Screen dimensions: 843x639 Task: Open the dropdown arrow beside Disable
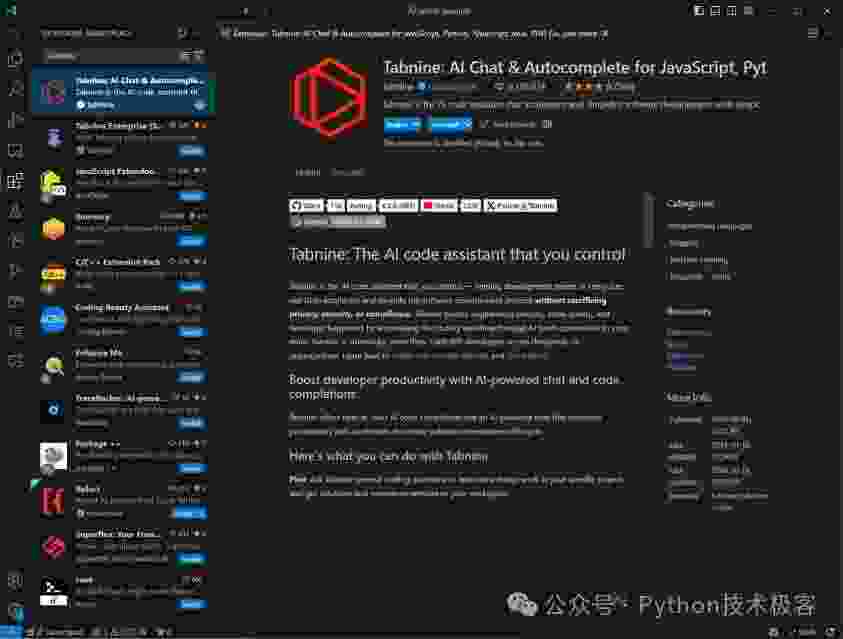[x=416, y=124]
